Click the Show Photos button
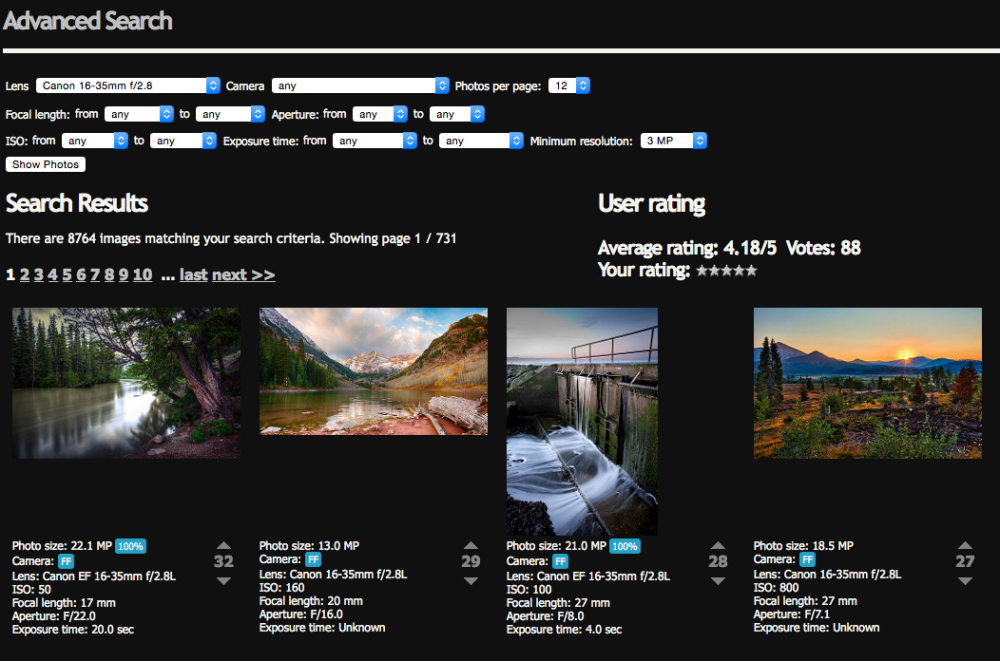This screenshot has width=1000, height=661. pos(45,165)
